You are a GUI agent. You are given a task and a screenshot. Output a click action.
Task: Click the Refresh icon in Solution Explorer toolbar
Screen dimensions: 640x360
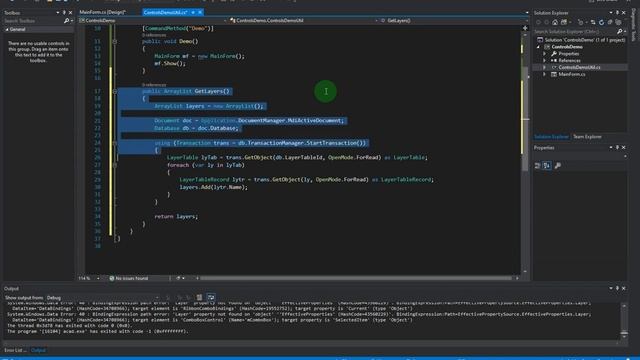tap(602, 22)
